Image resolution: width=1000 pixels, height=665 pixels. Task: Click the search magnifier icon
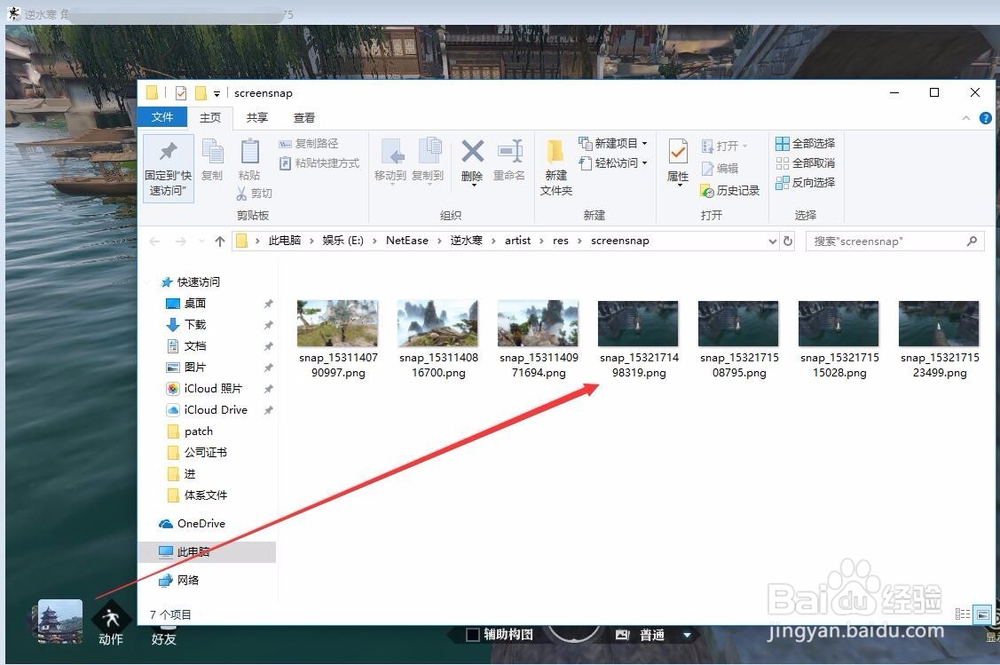tap(972, 241)
